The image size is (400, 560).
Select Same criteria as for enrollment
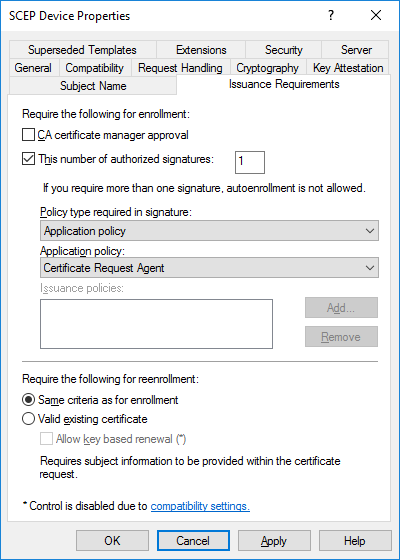pyautogui.click(x=29, y=400)
